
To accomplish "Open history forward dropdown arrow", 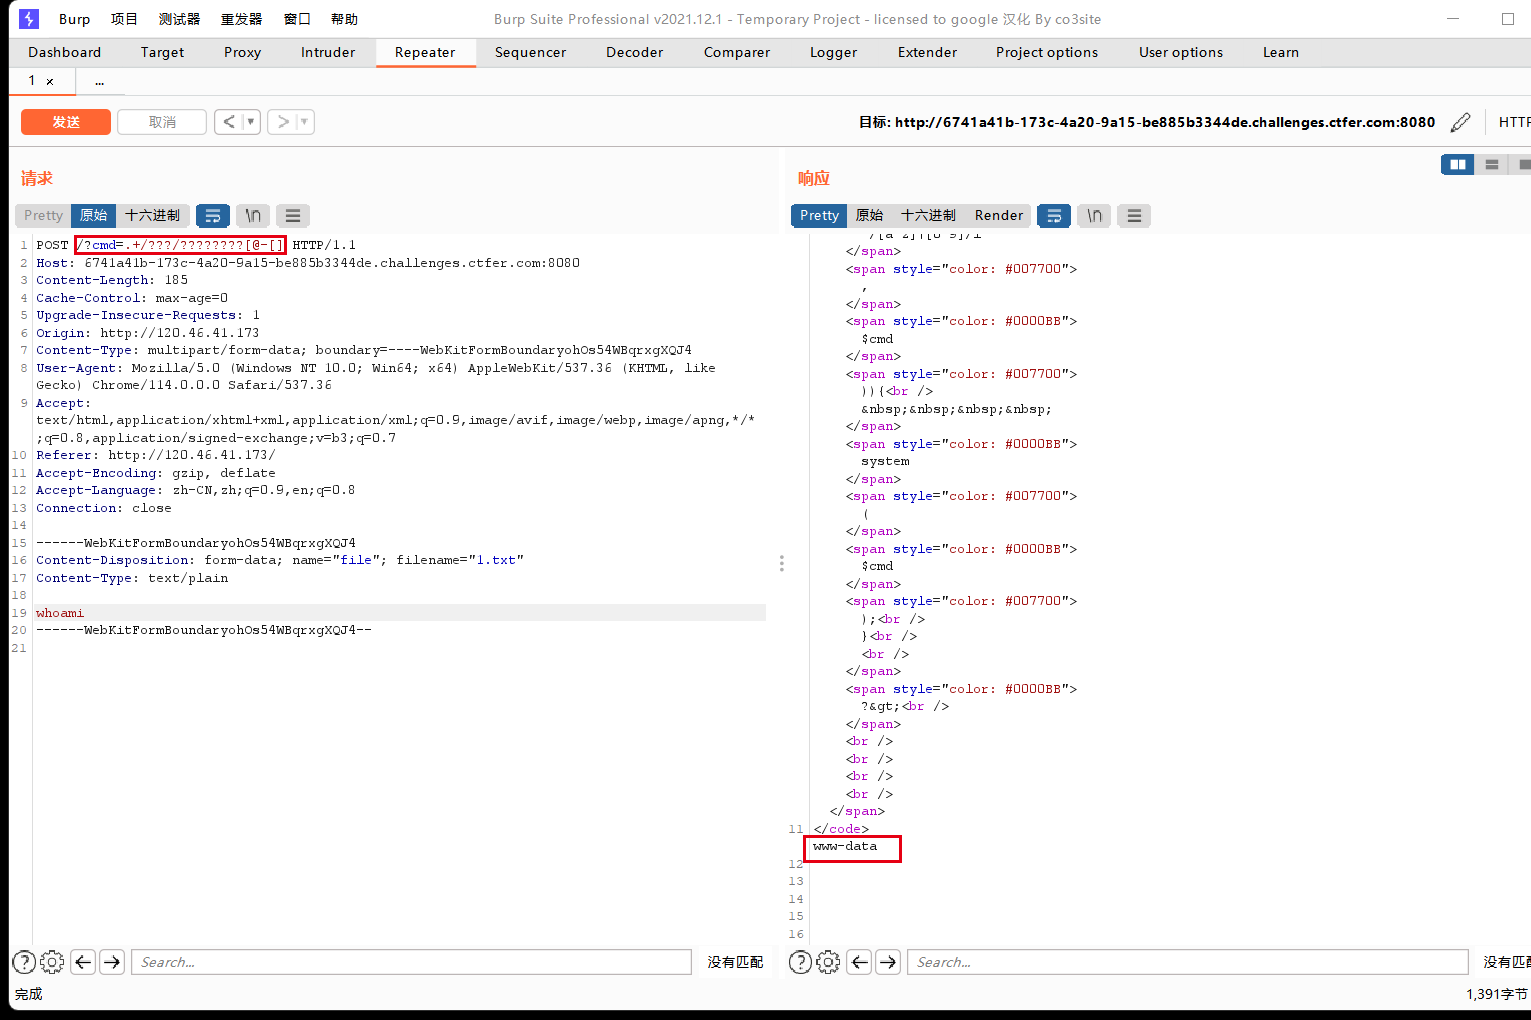I will (305, 122).
